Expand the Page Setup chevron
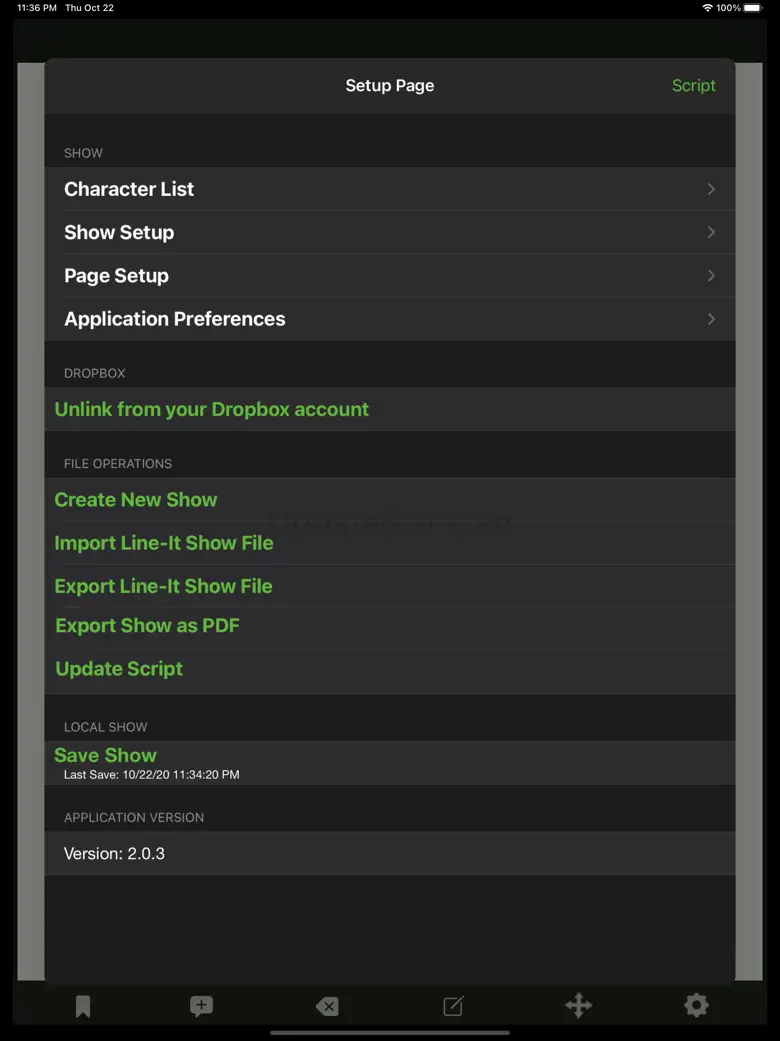This screenshot has height=1041, width=780. pyautogui.click(x=711, y=275)
